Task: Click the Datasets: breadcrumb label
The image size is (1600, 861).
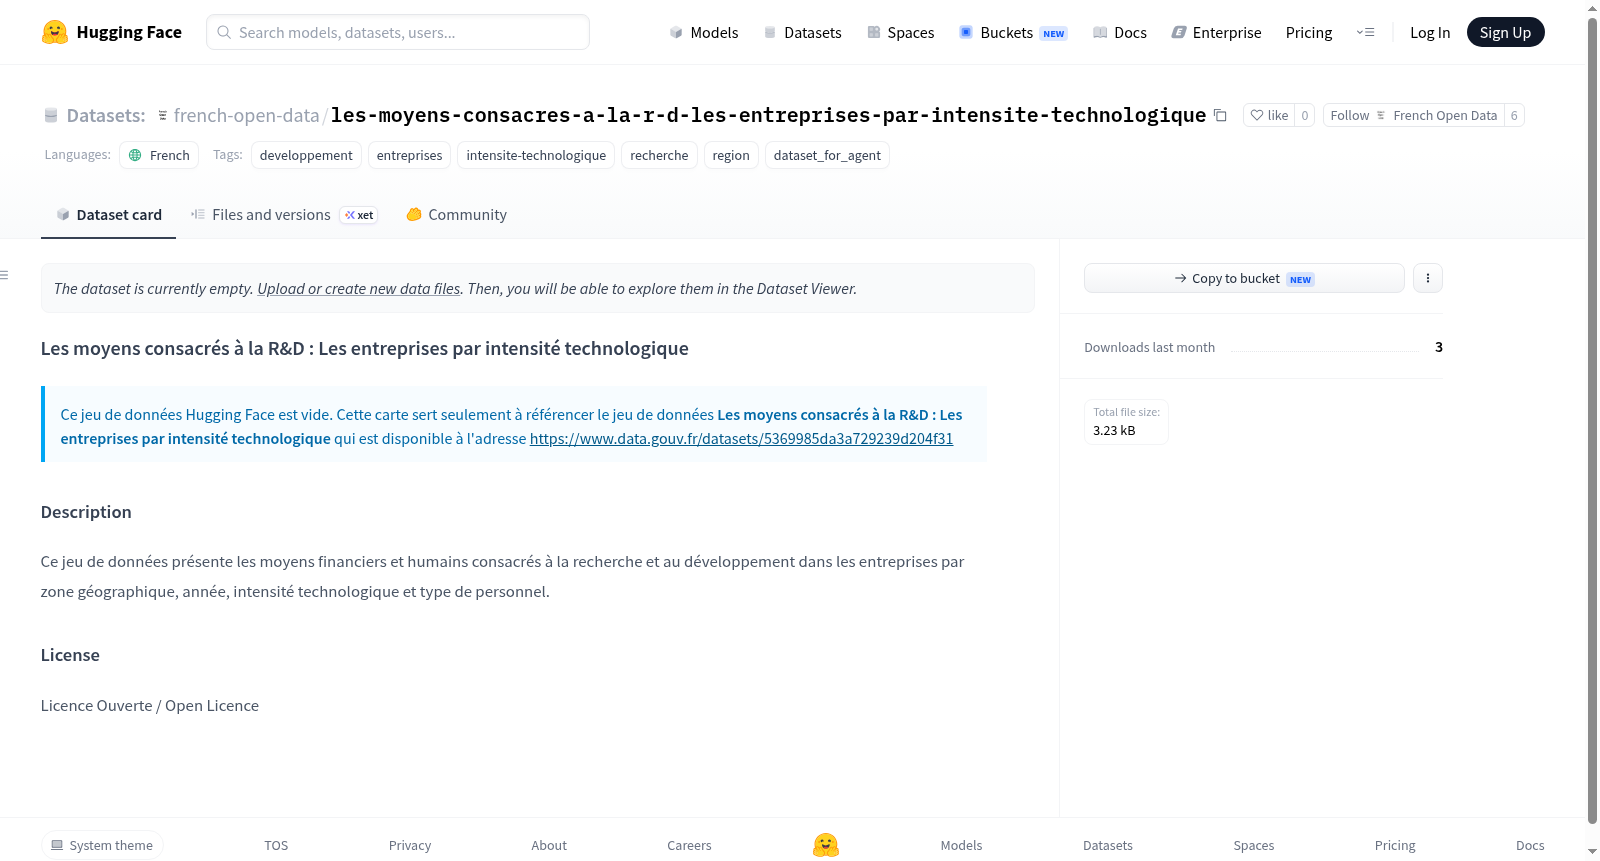Action: pos(106,115)
